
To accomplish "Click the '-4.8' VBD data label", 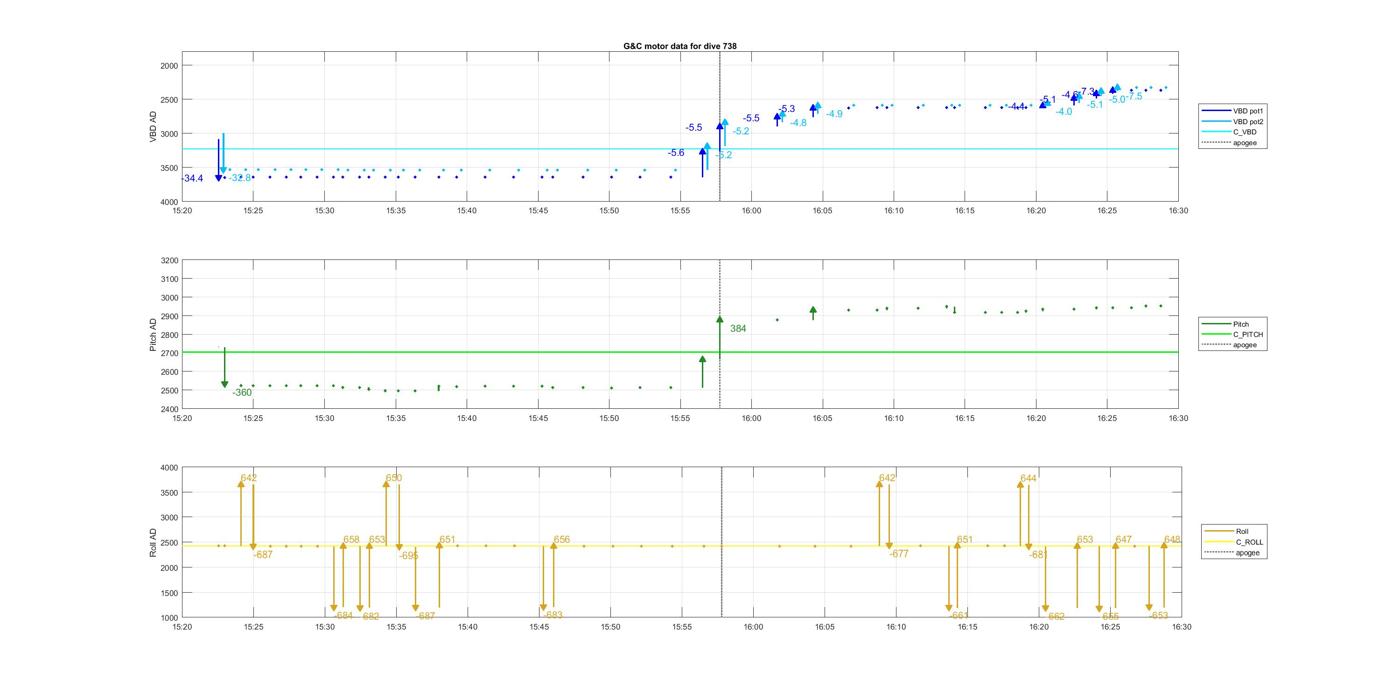I will tap(798, 123).
